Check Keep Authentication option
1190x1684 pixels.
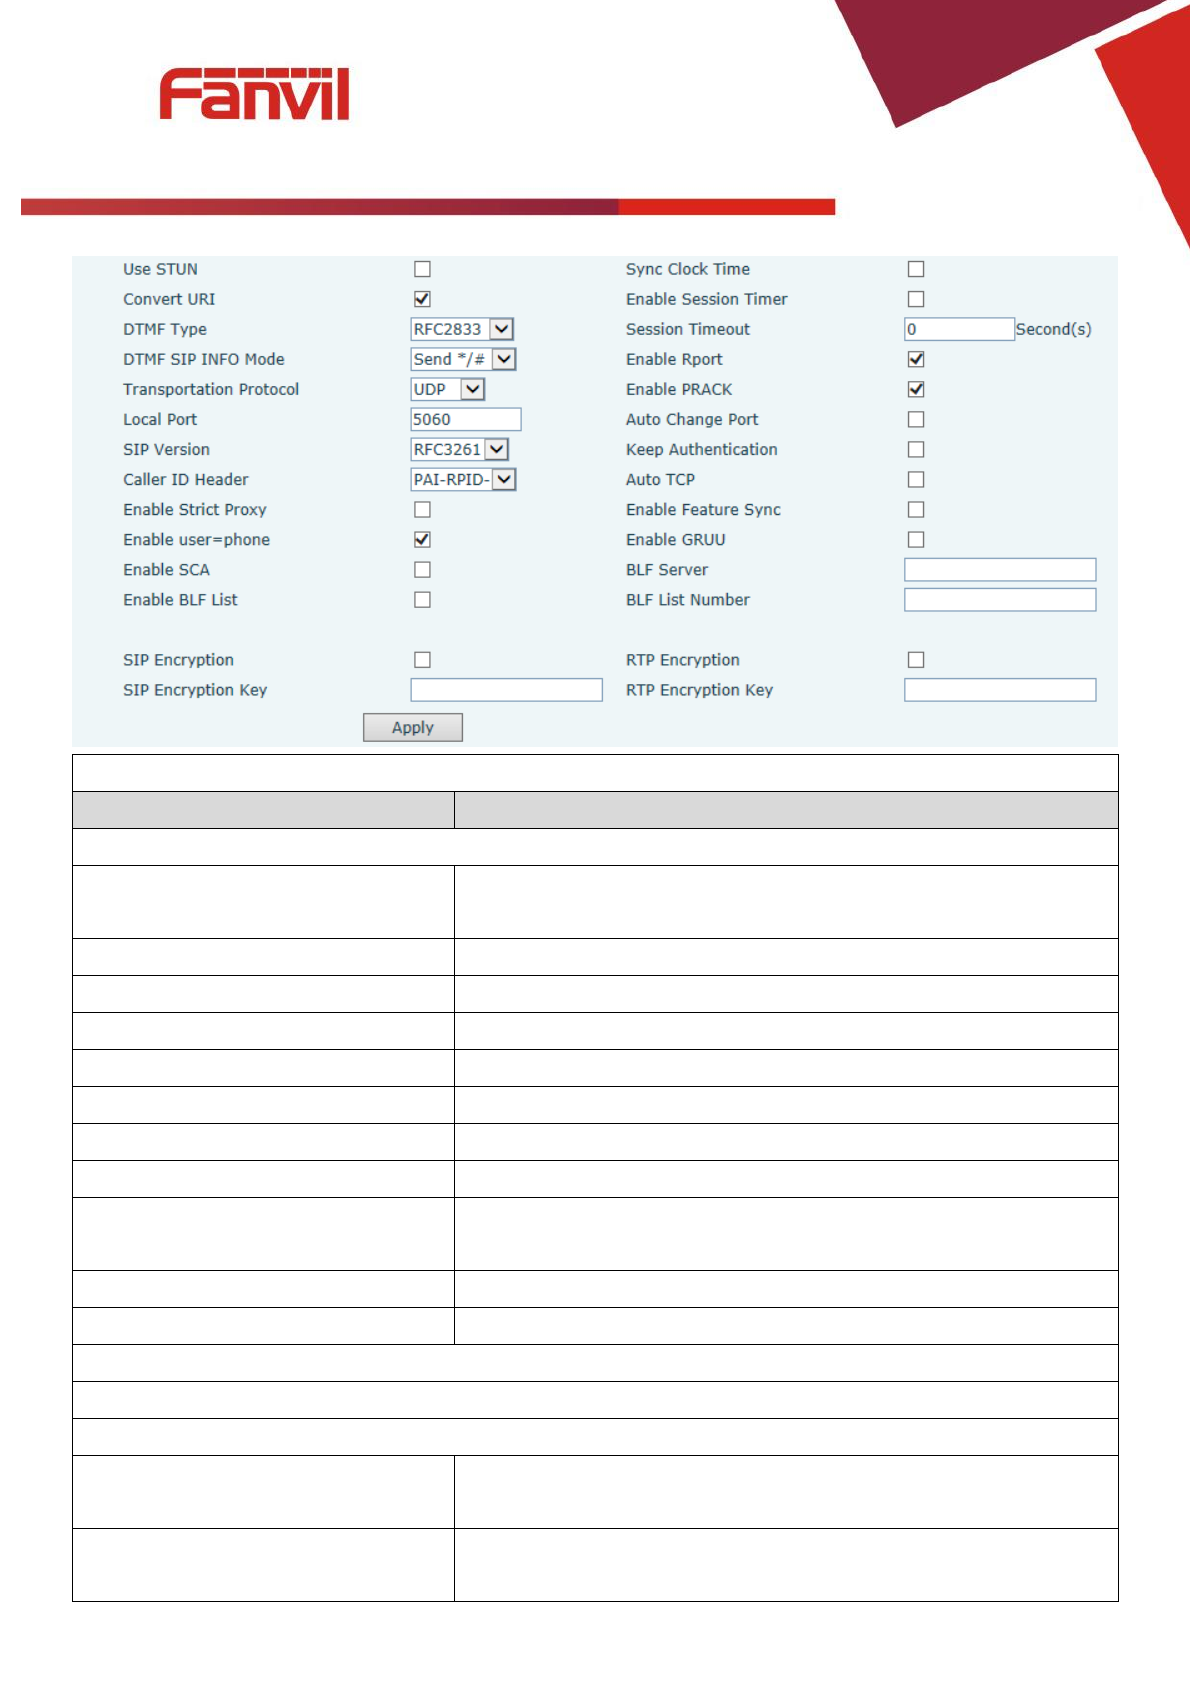pyautogui.click(x=916, y=449)
